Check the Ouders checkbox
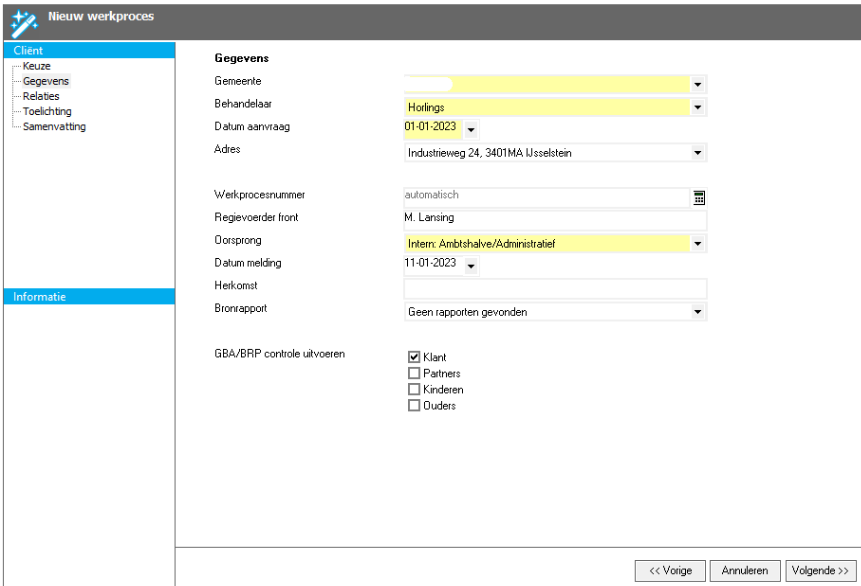This screenshot has height=586, width=861. pyautogui.click(x=414, y=405)
